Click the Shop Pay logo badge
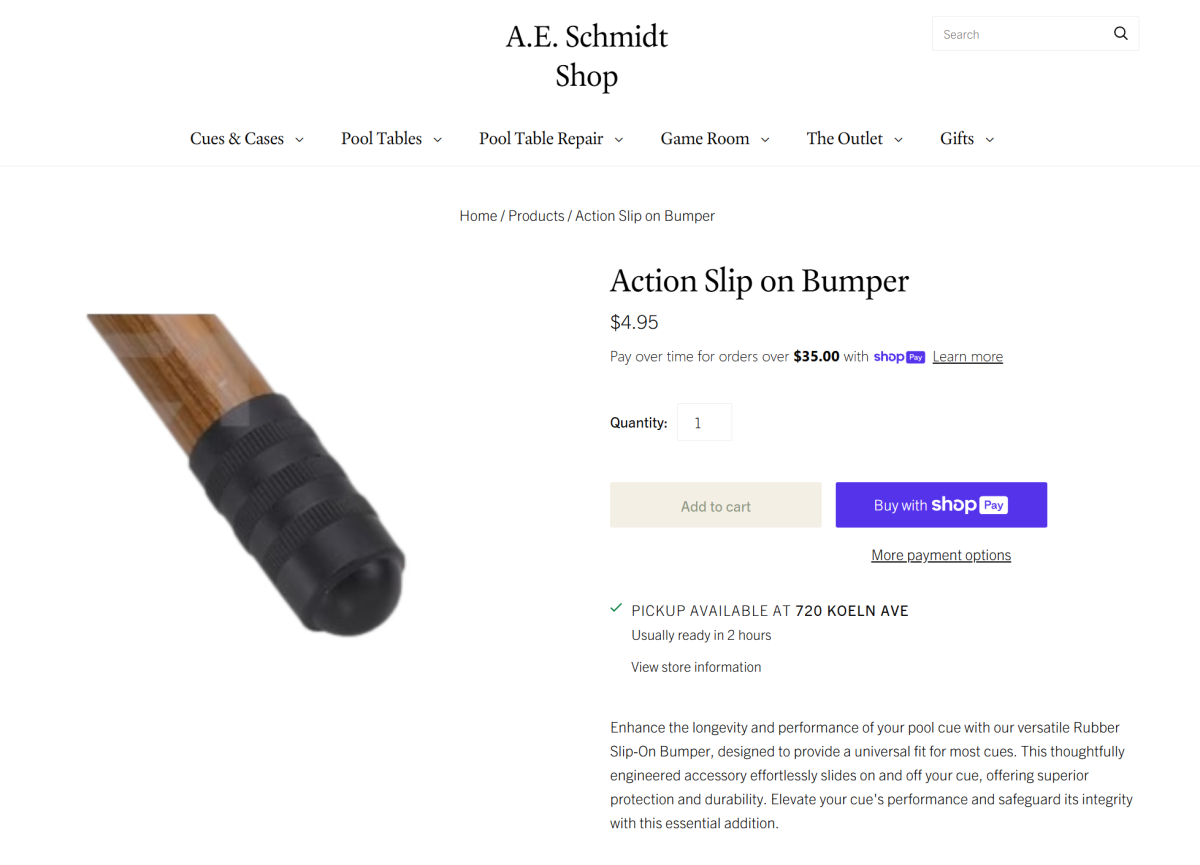1200x865 pixels. (899, 357)
